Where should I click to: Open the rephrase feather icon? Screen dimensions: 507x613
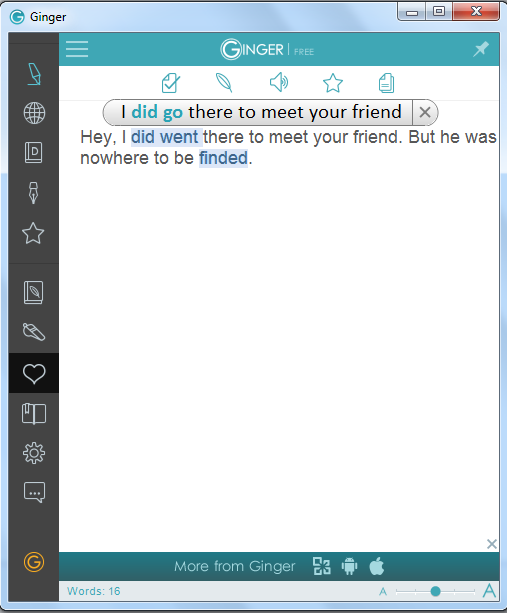tap(224, 83)
